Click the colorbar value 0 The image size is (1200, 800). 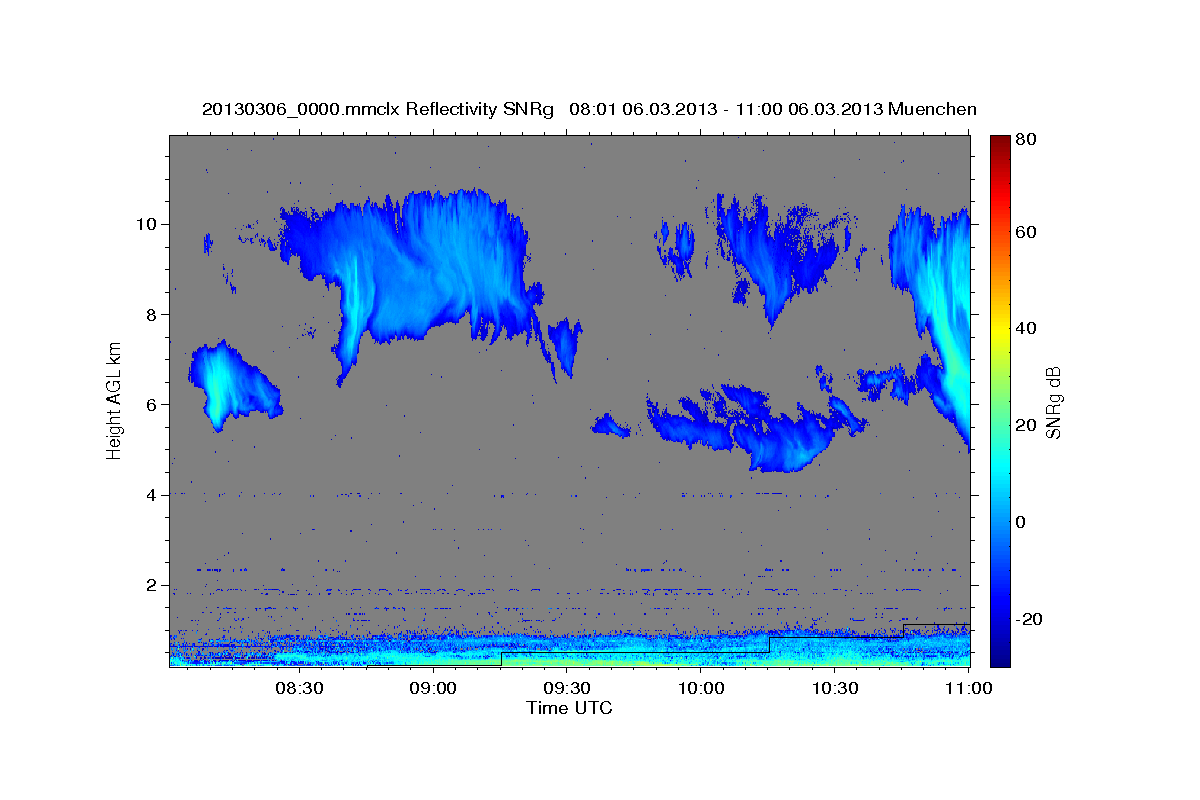tap(1023, 522)
